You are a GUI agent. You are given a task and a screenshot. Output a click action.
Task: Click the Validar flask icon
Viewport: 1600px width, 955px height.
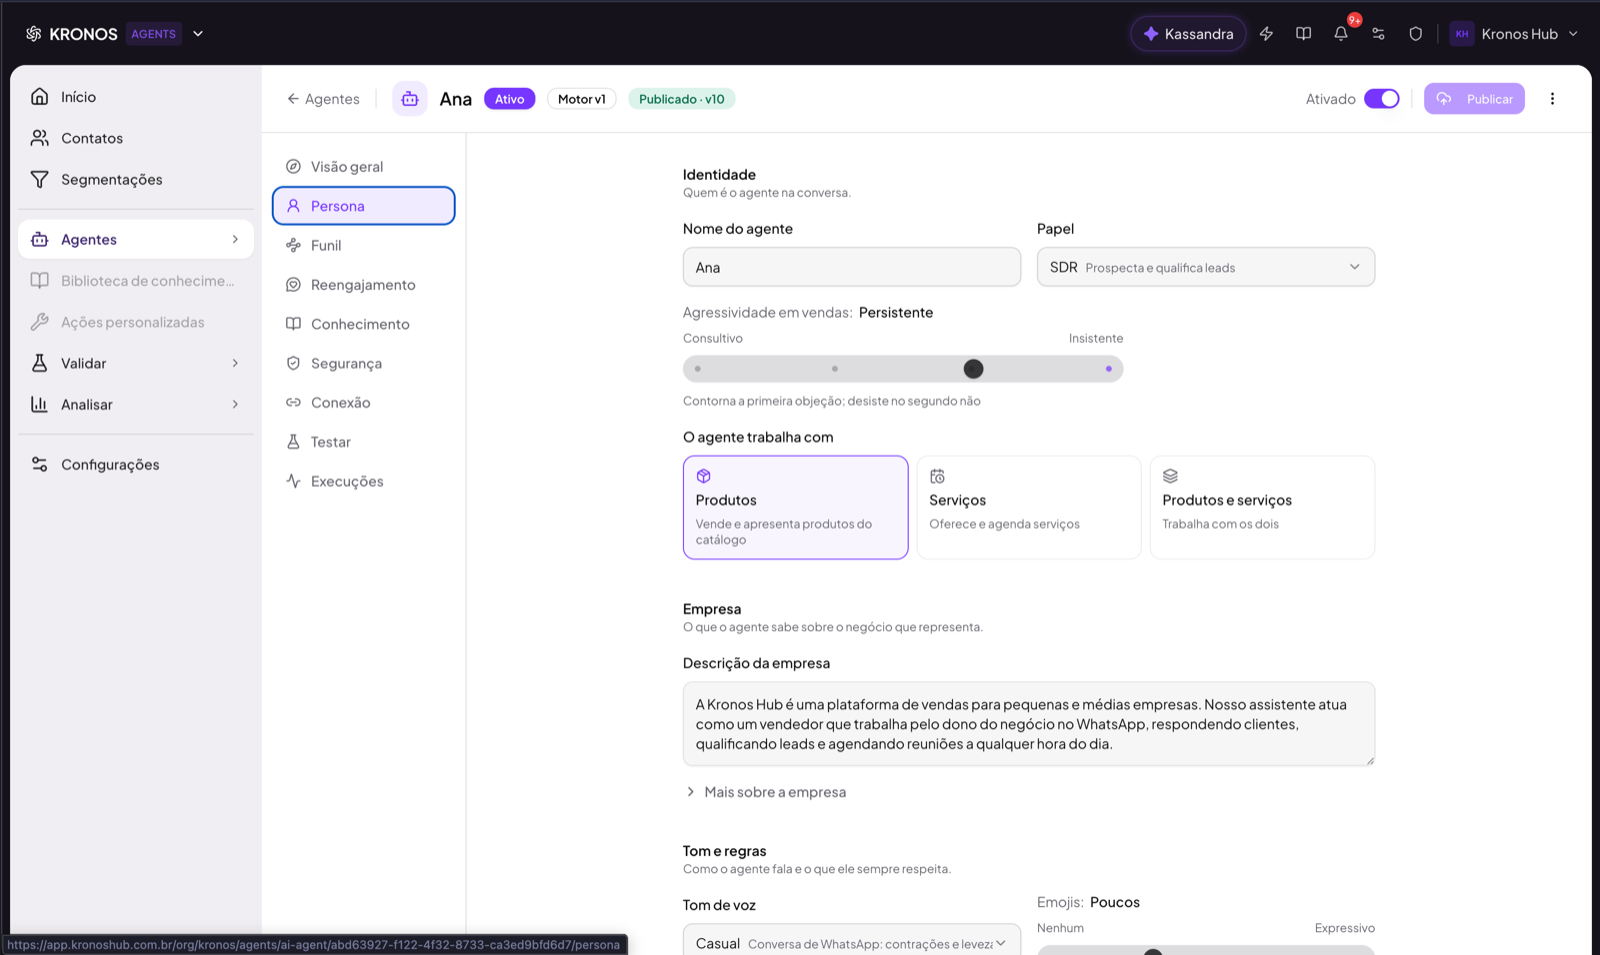40,363
